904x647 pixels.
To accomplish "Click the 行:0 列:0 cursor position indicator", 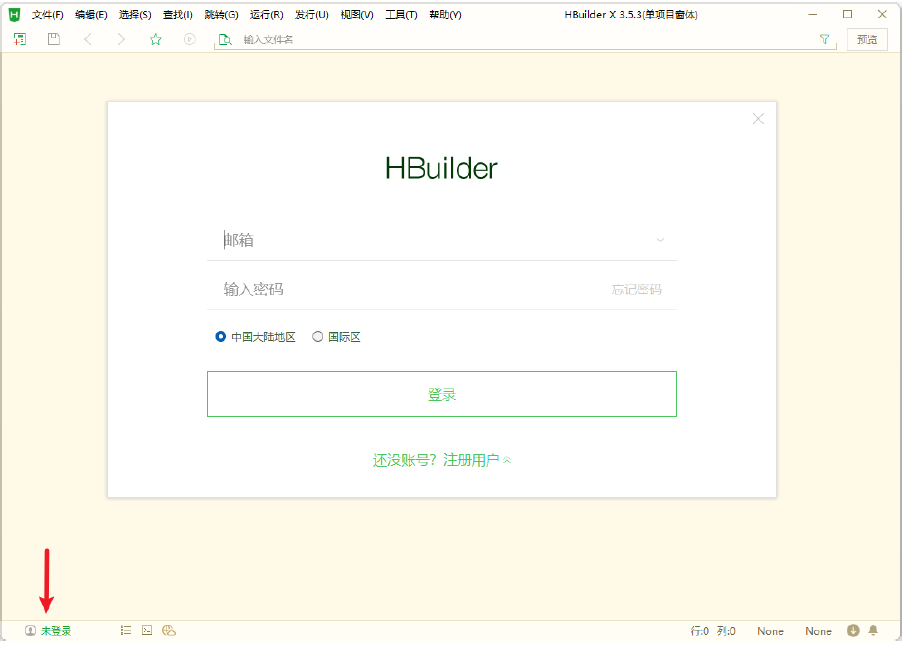I will point(713,631).
